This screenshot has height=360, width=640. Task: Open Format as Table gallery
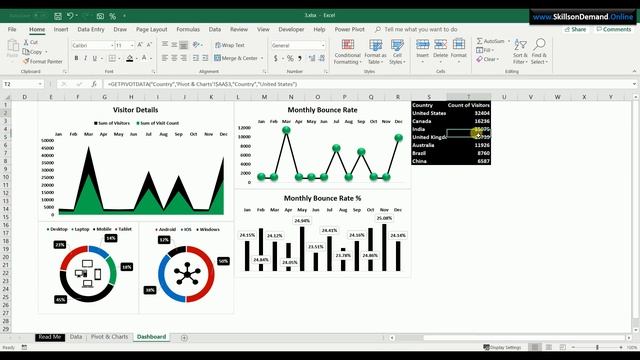click(x=375, y=52)
